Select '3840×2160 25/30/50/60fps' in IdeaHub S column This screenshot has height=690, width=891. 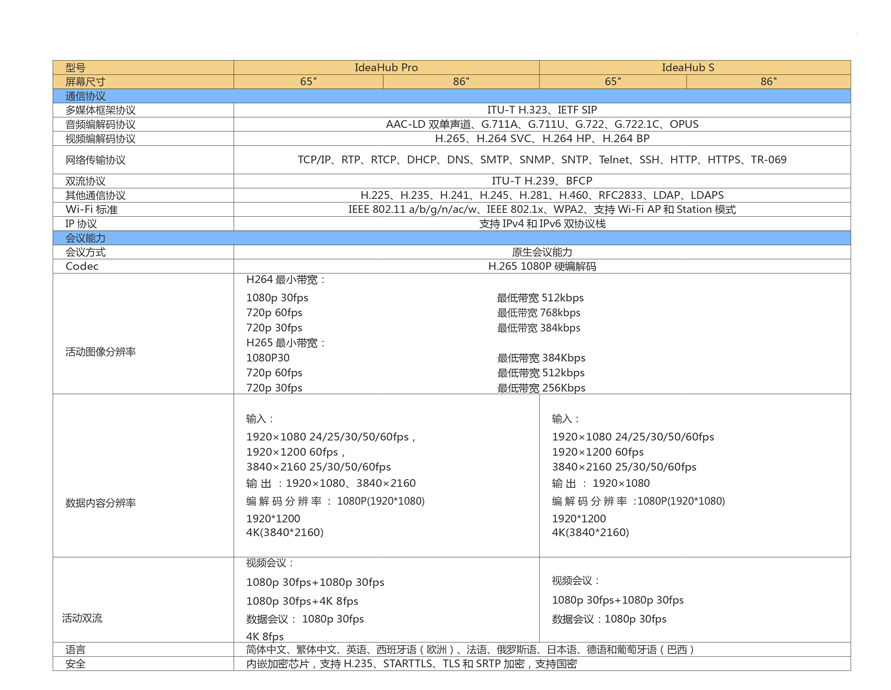pyautogui.click(x=624, y=467)
